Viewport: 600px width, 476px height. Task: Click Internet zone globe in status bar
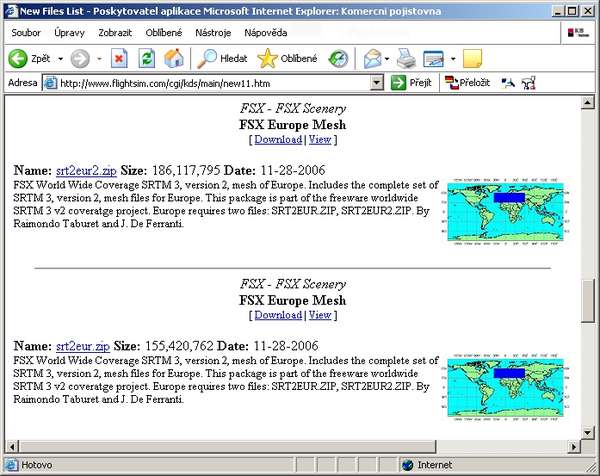(408, 465)
